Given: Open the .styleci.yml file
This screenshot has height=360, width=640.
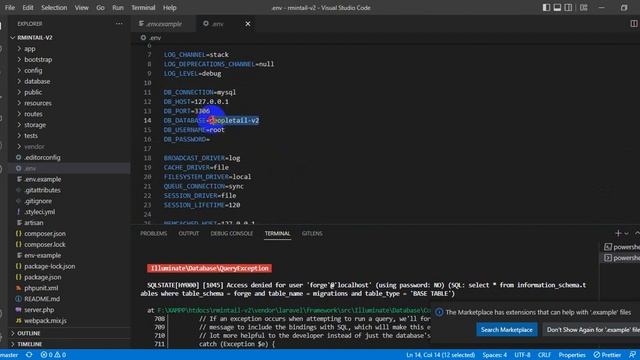Looking at the screenshot, I should point(39,212).
